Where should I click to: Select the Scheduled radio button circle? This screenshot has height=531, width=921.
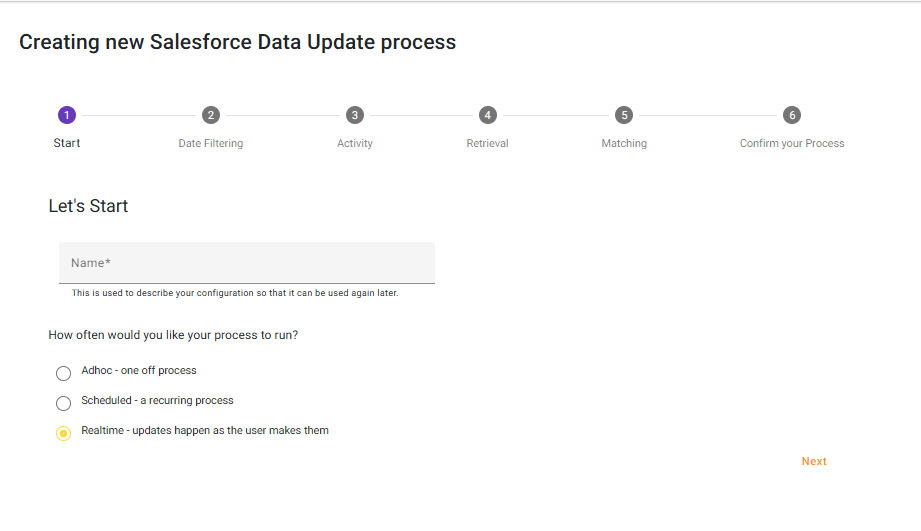point(63,403)
